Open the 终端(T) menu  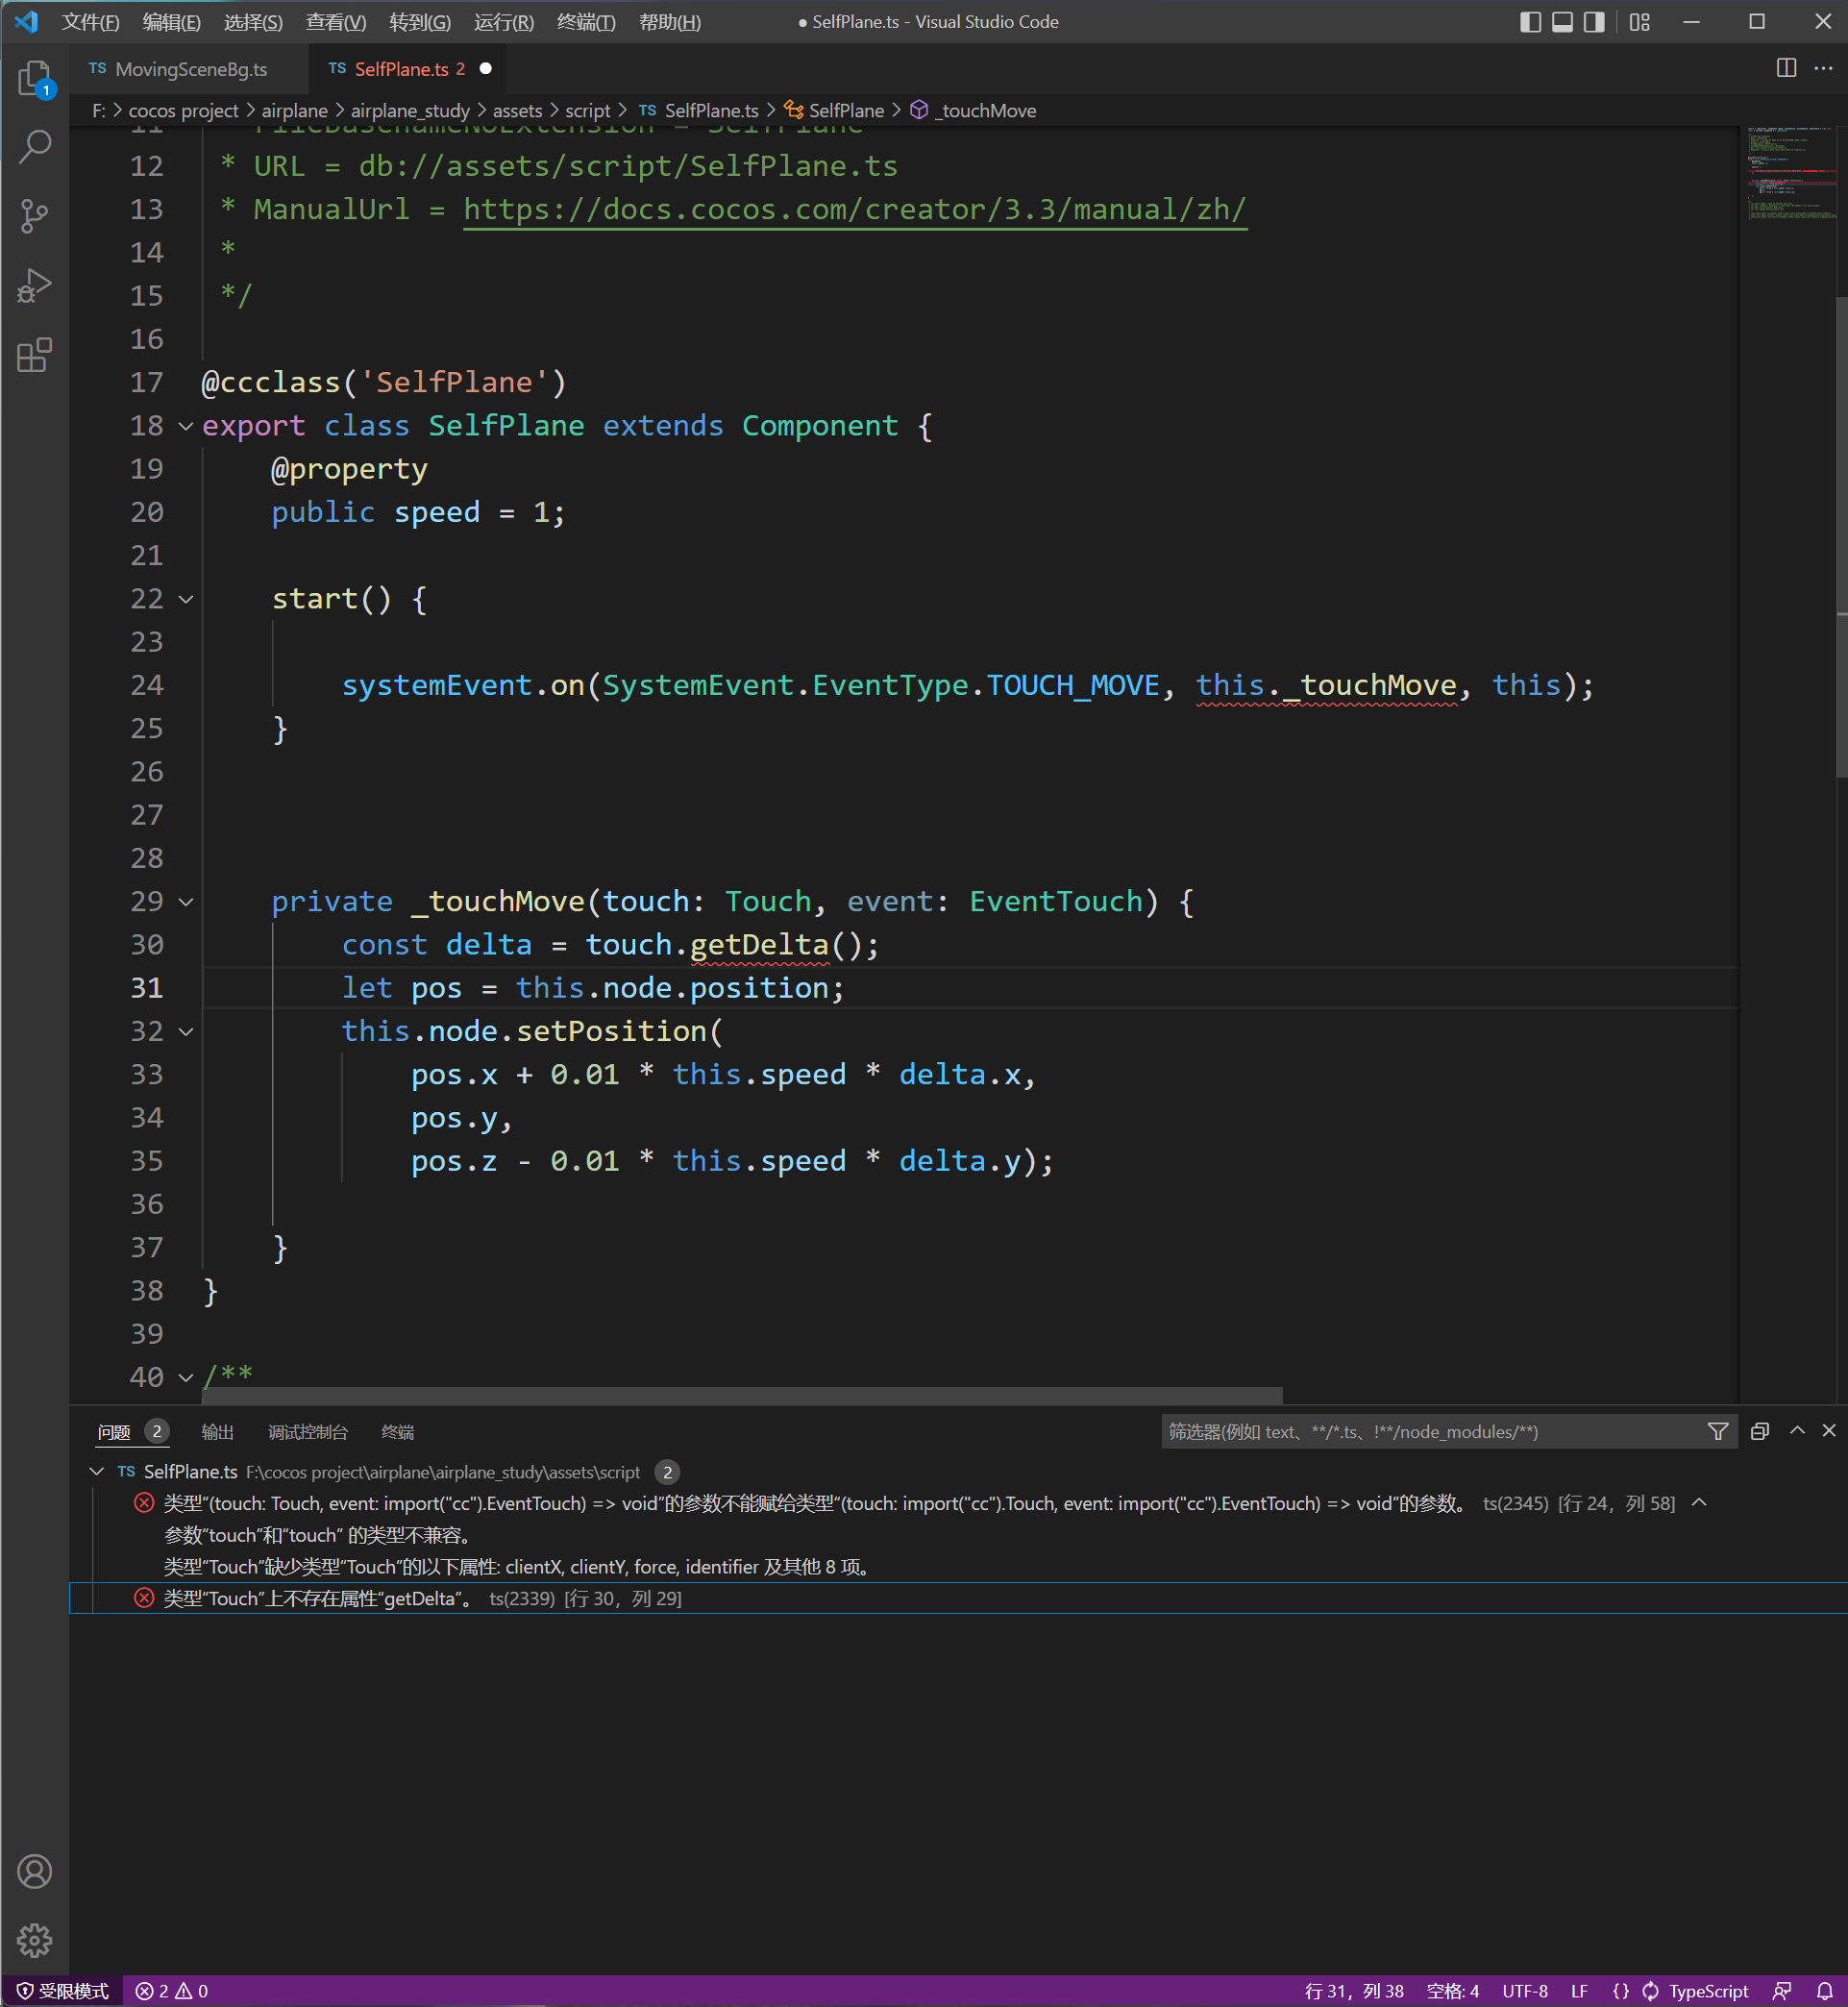(x=585, y=22)
